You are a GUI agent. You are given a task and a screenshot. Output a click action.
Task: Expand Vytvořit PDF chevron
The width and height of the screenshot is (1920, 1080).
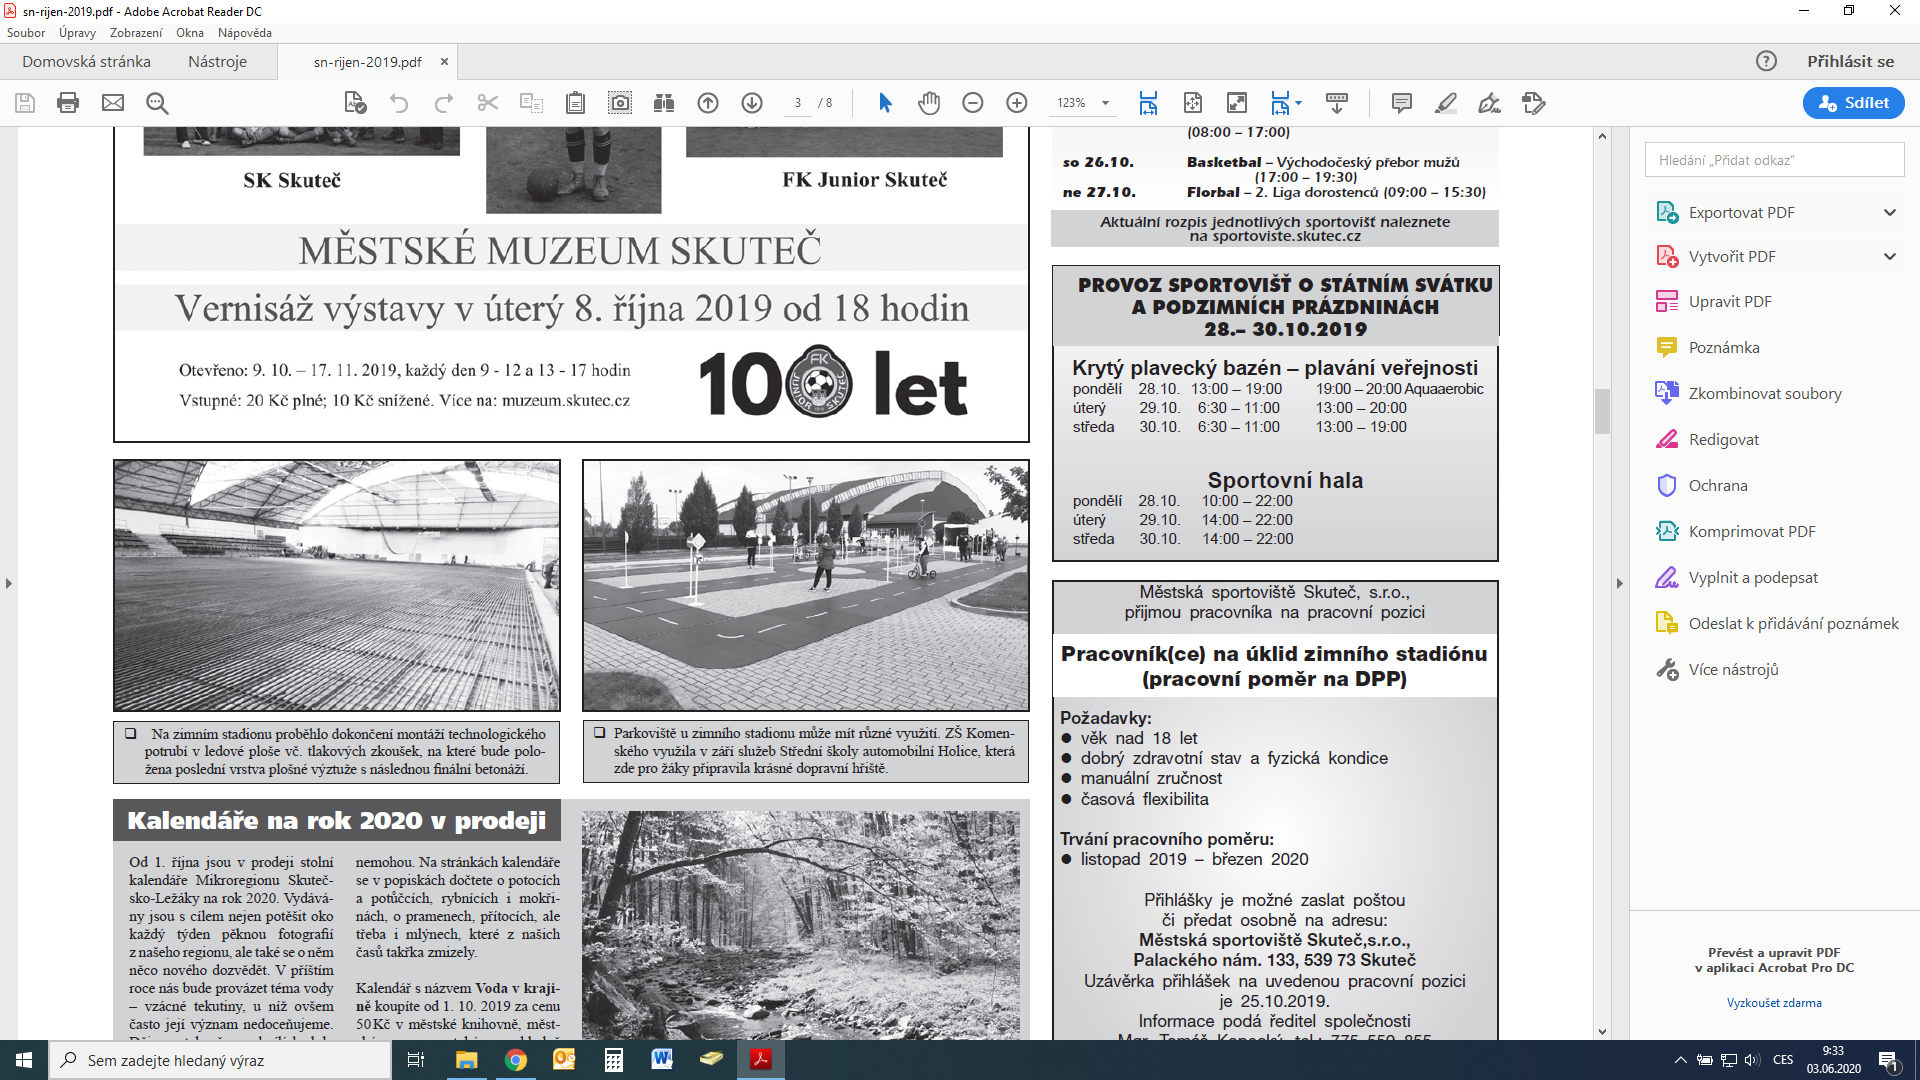1890,256
